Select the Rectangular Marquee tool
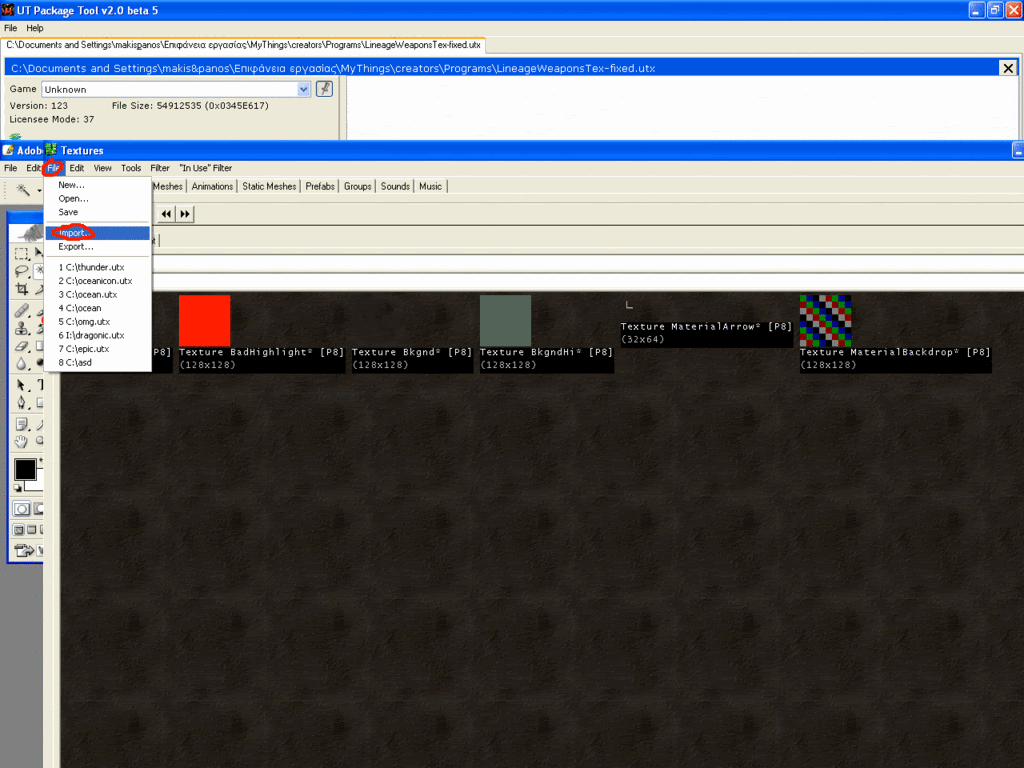 (21, 253)
